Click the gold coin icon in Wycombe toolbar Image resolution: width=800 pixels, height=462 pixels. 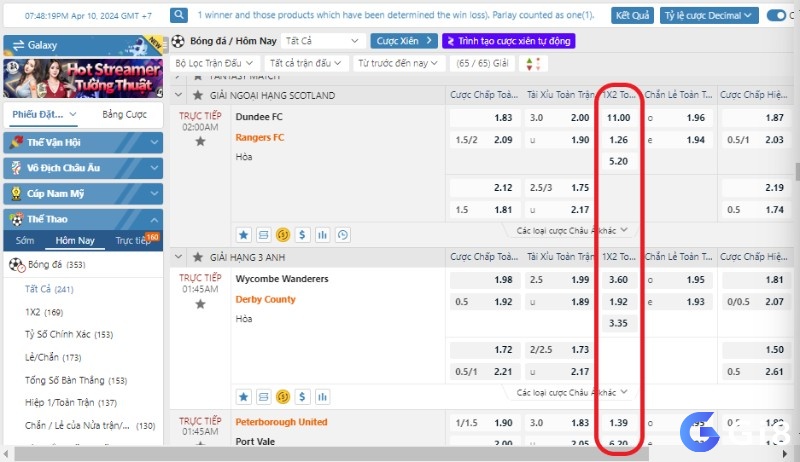tap(283, 397)
